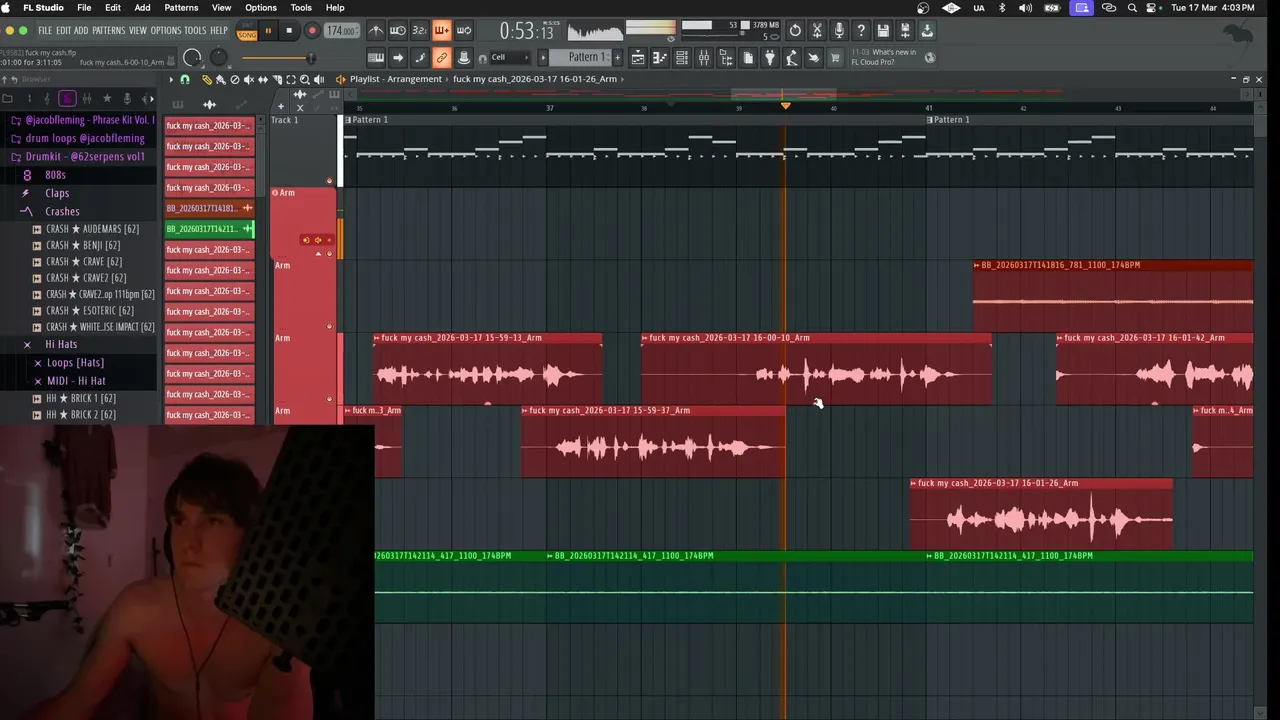
Task: Open macOS View menu bar item
Action: 221,7
